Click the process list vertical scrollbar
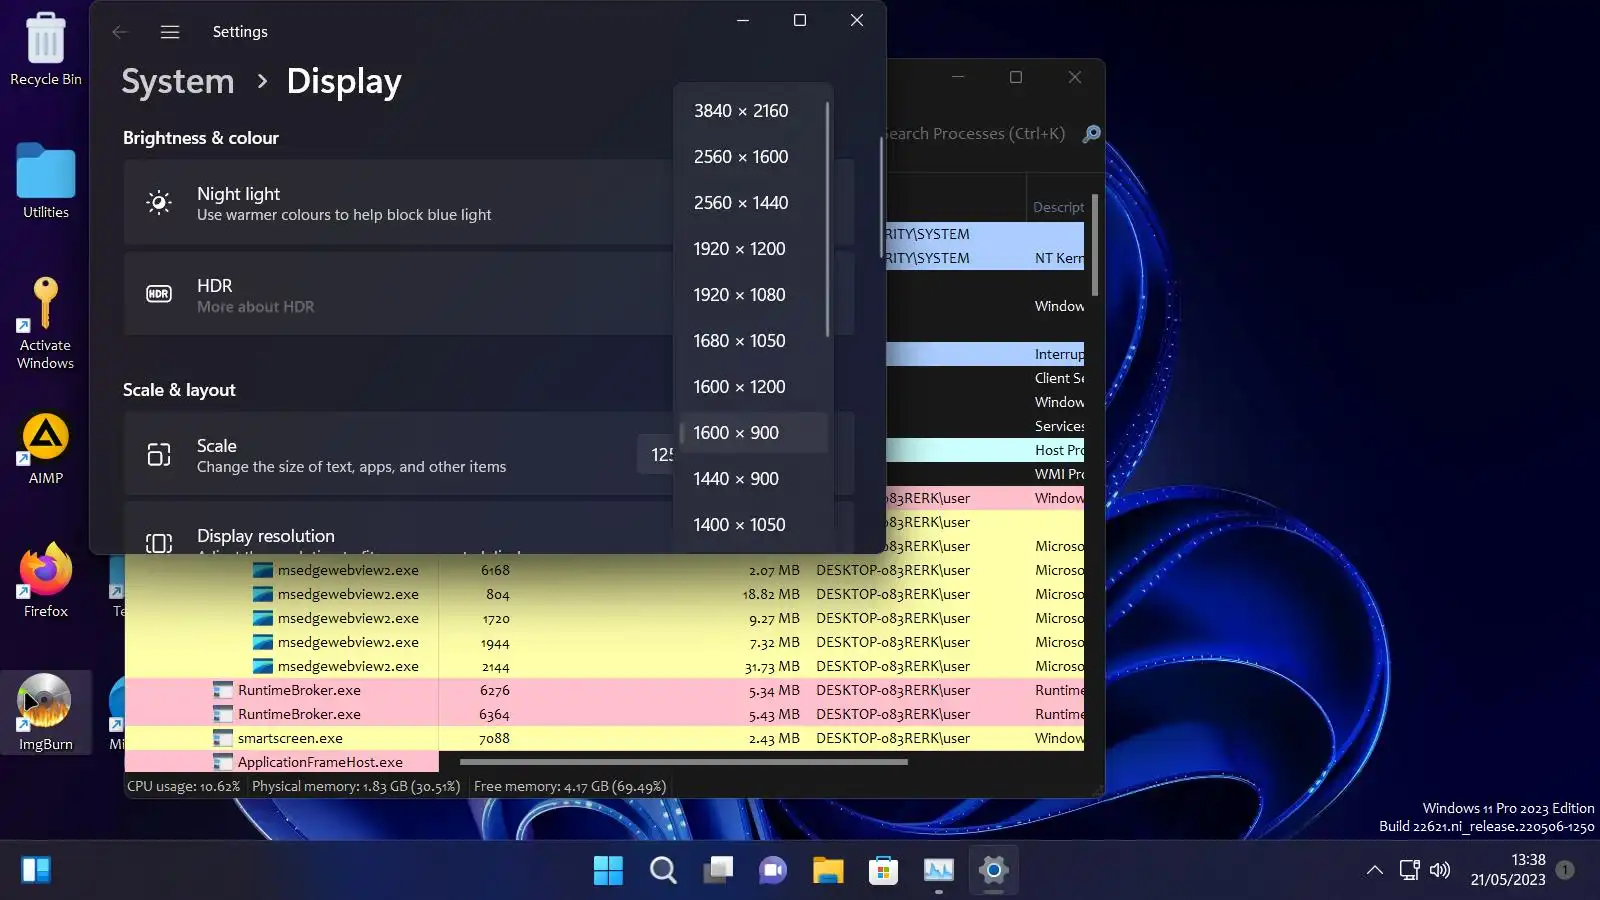 pos(1095,245)
